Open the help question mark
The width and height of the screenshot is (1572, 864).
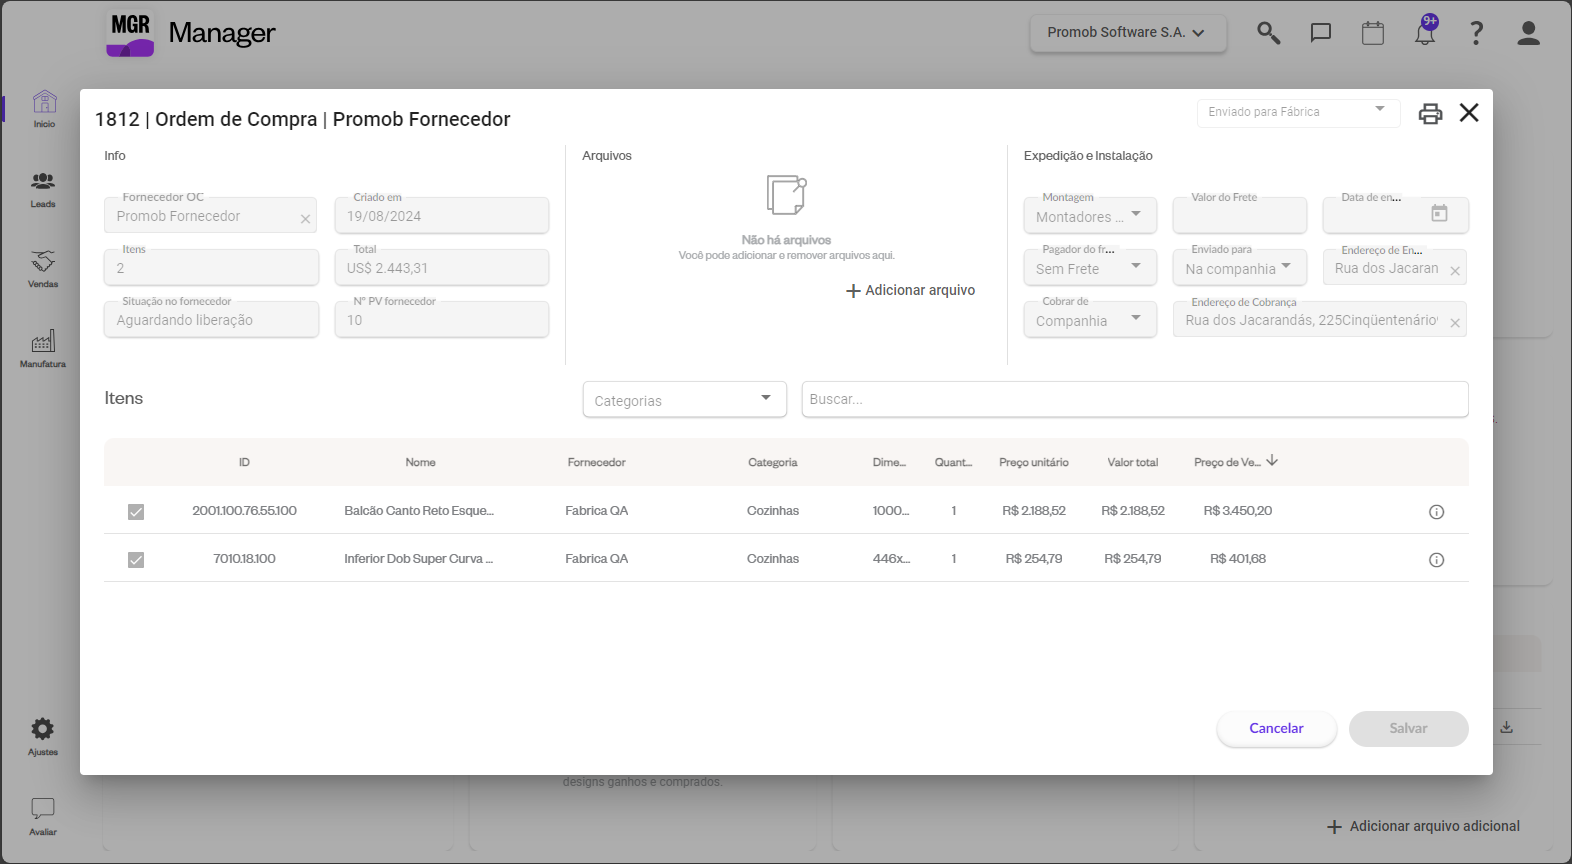pyautogui.click(x=1476, y=33)
